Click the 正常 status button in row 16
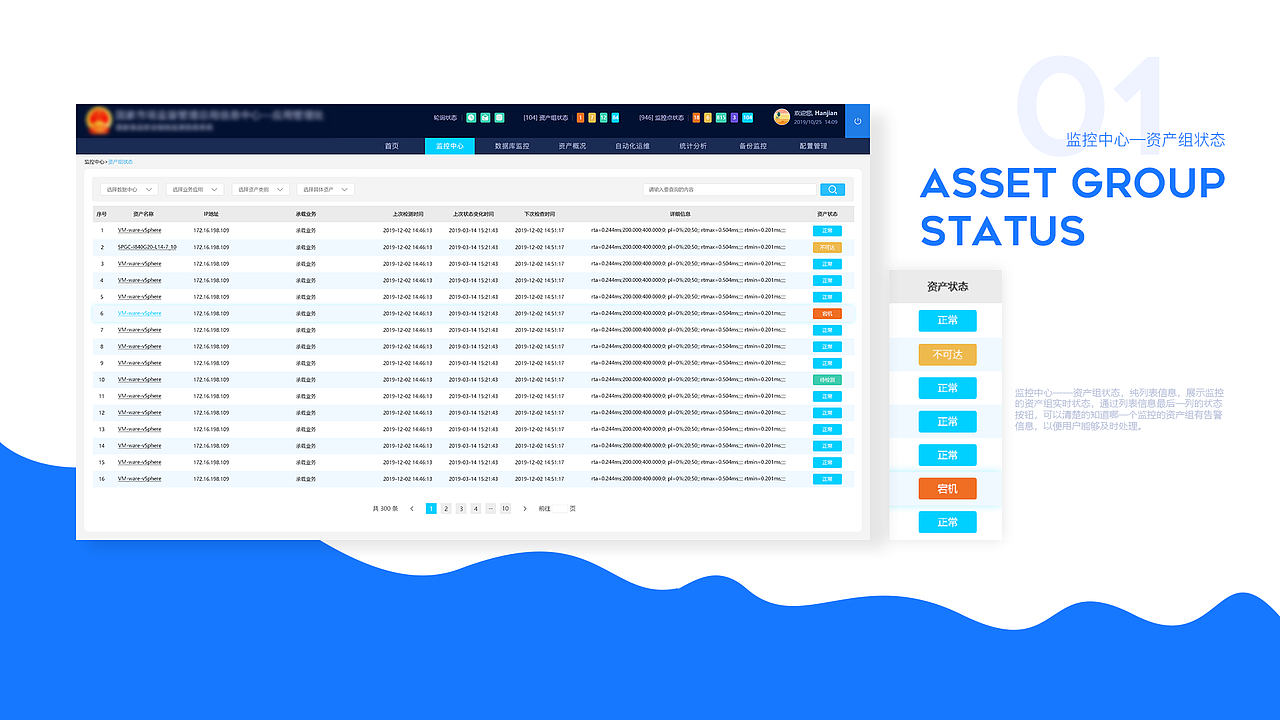The width and height of the screenshot is (1280, 720). (827, 479)
